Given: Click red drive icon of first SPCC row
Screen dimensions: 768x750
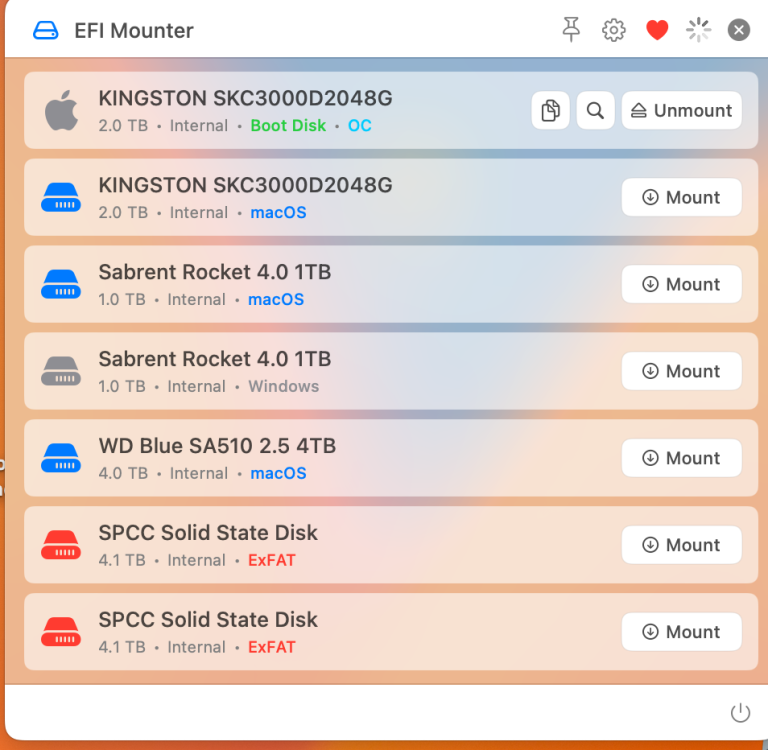Looking at the screenshot, I should 61,544.
